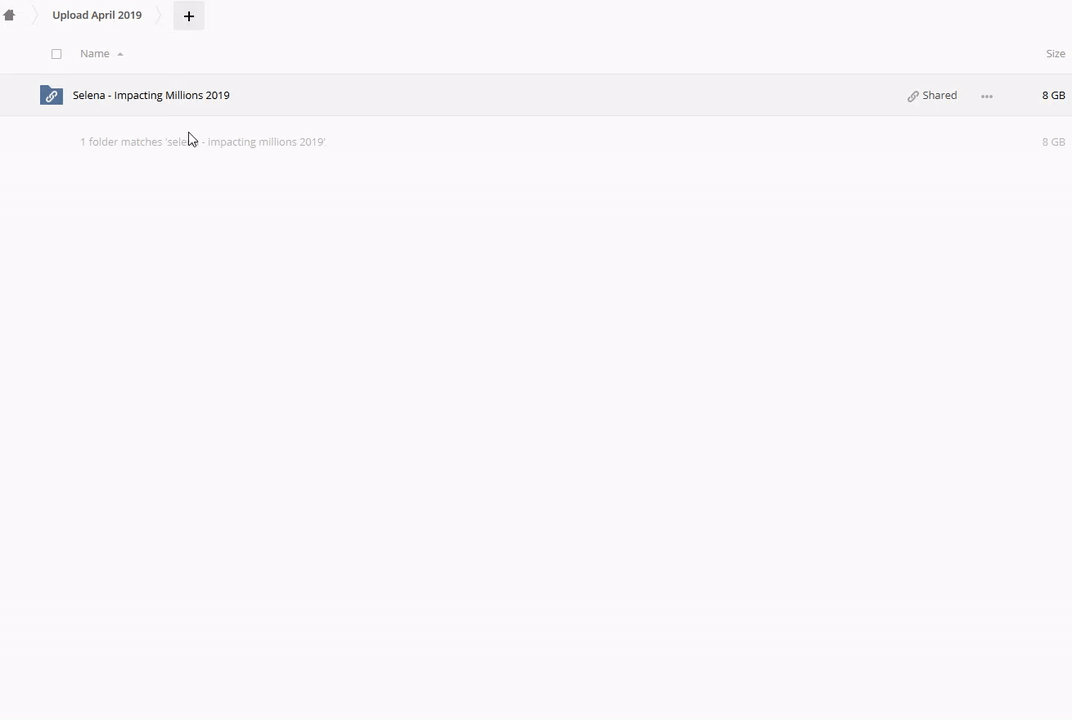Go to the home folder icon
Viewport: 1072px width, 720px height.
[x=9, y=15]
